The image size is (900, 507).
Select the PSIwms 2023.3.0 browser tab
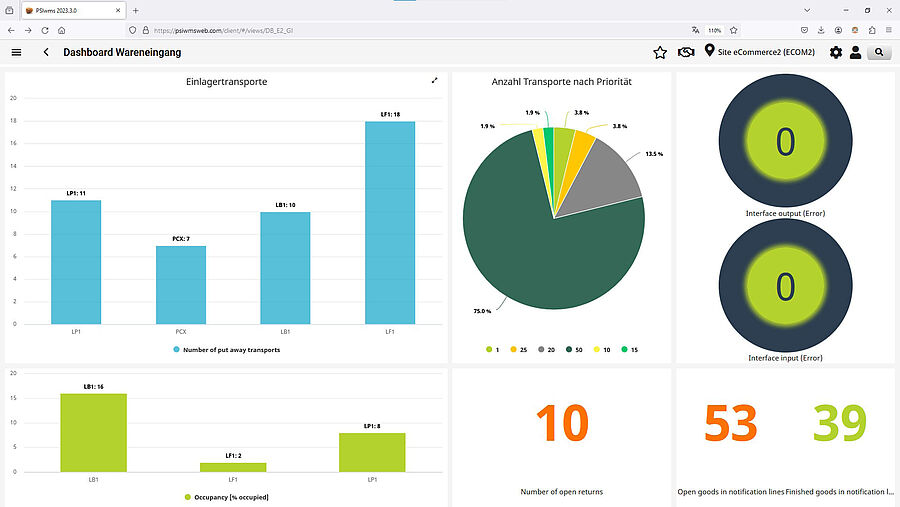click(x=62, y=10)
